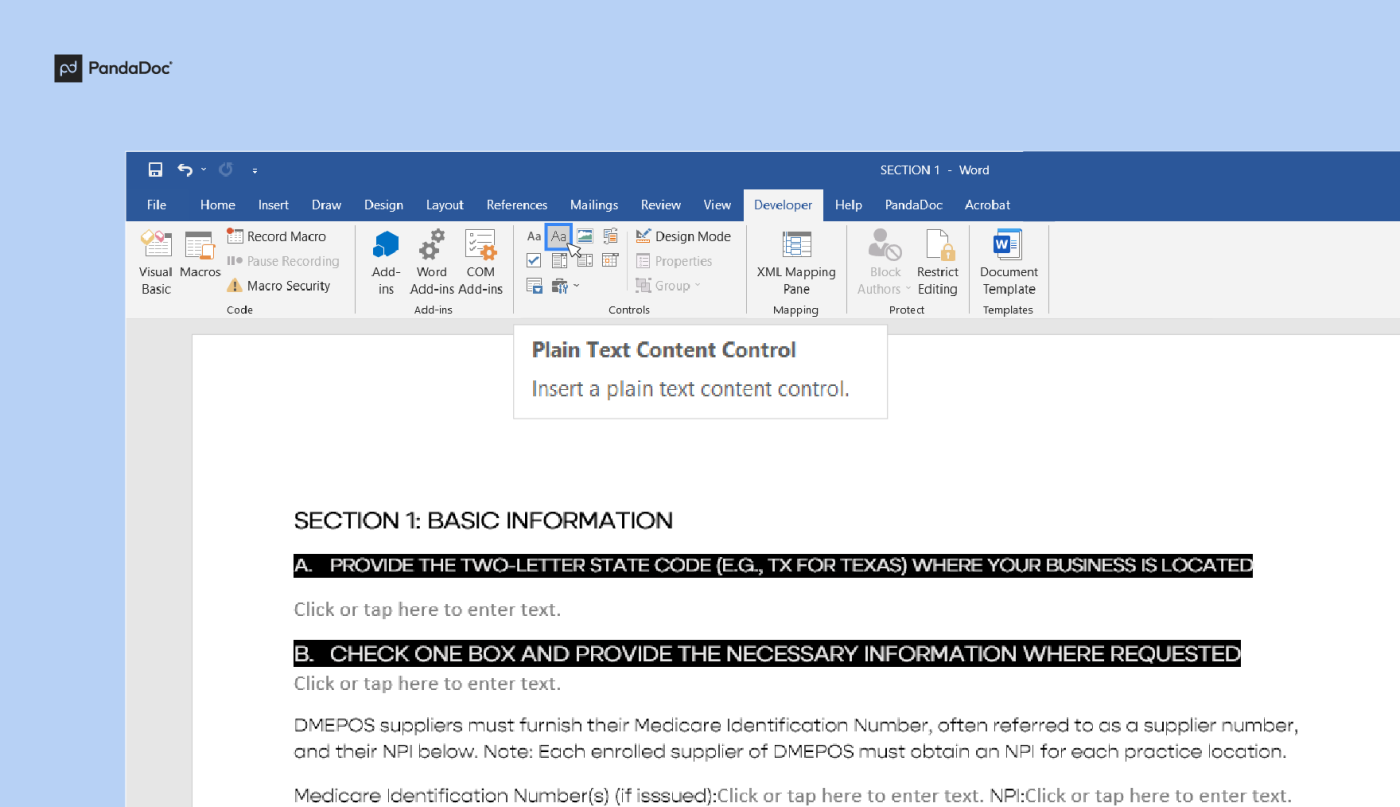This screenshot has height=807, width=1400.
Task: Select the Layout tab
Action: tap(445, 205)
